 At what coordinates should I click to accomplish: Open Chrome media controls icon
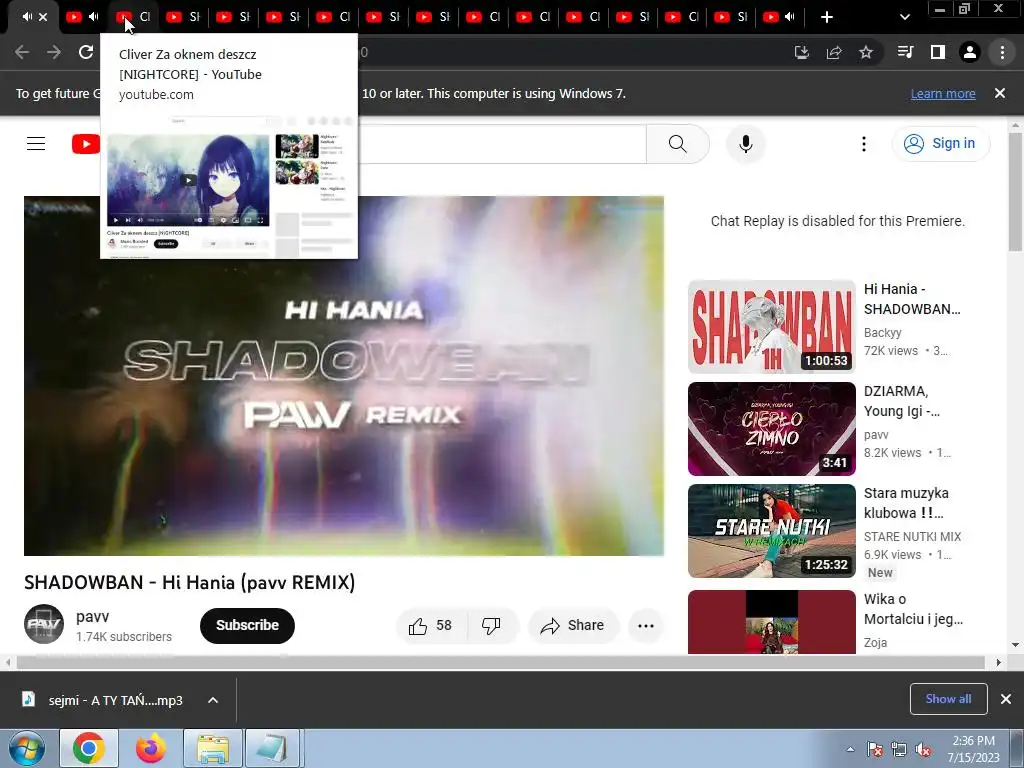click(905, 52)
